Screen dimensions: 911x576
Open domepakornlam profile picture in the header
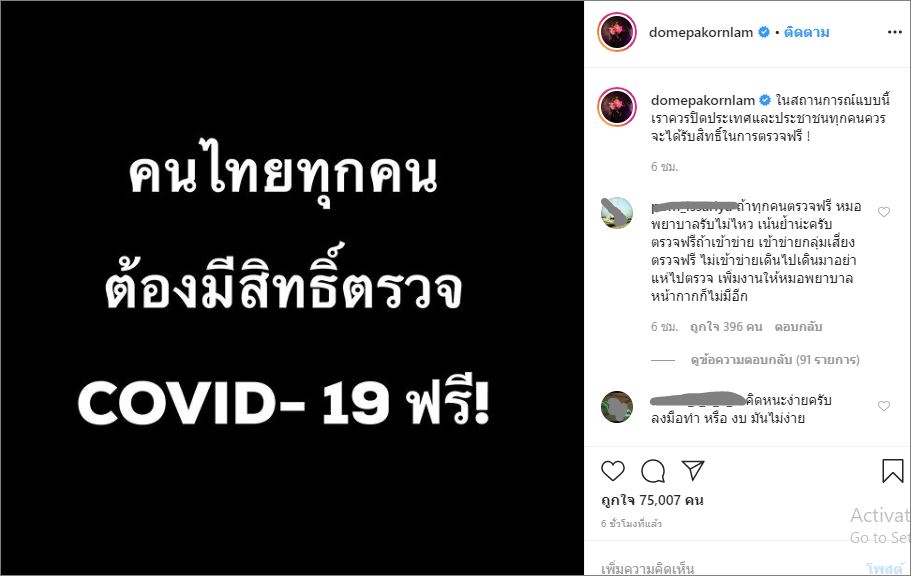click(x=617, y=32)
